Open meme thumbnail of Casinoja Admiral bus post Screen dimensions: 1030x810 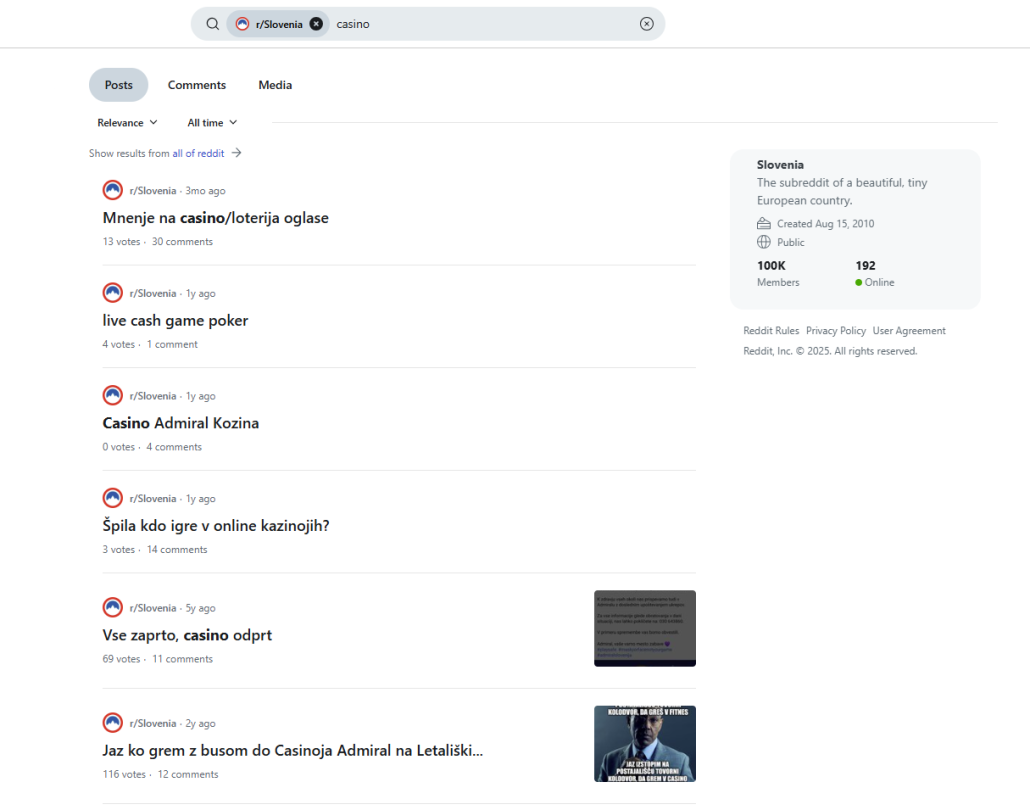pyautogui.click(x=644, y=743)
